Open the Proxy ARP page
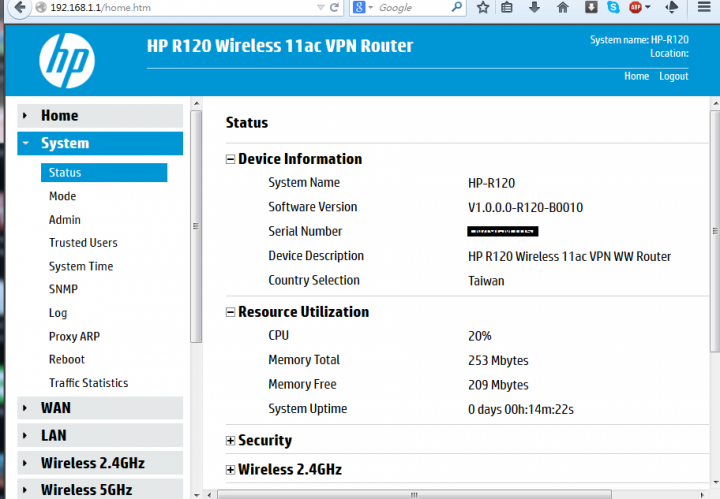 [x=74, y=336]
